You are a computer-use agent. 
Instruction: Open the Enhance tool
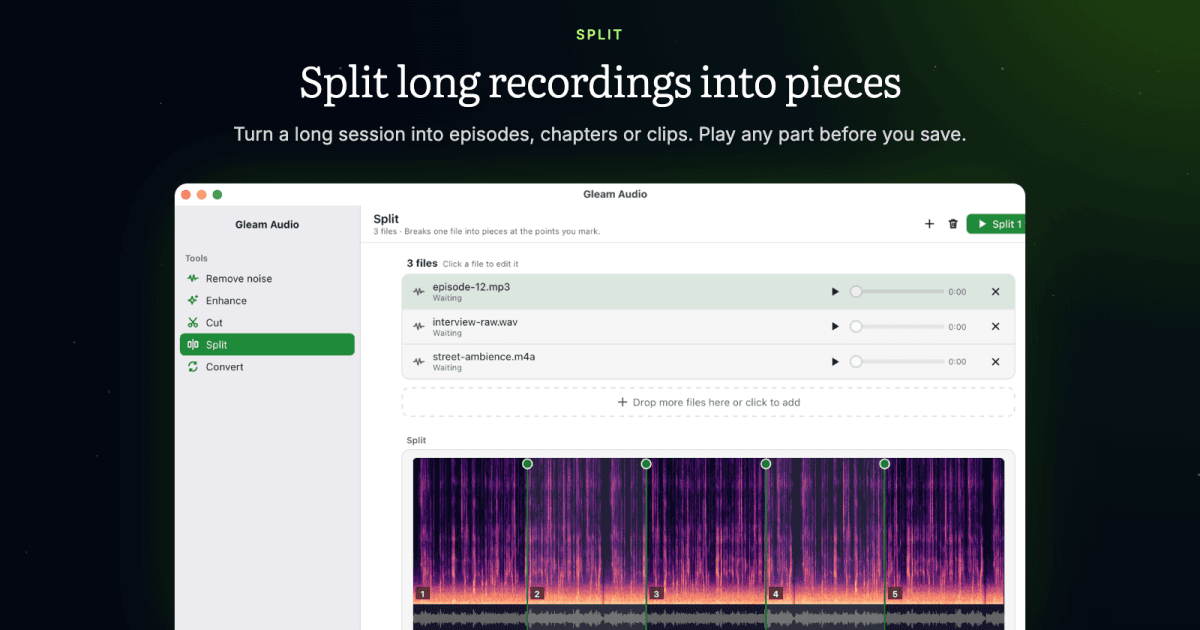(x=267, y=301)
